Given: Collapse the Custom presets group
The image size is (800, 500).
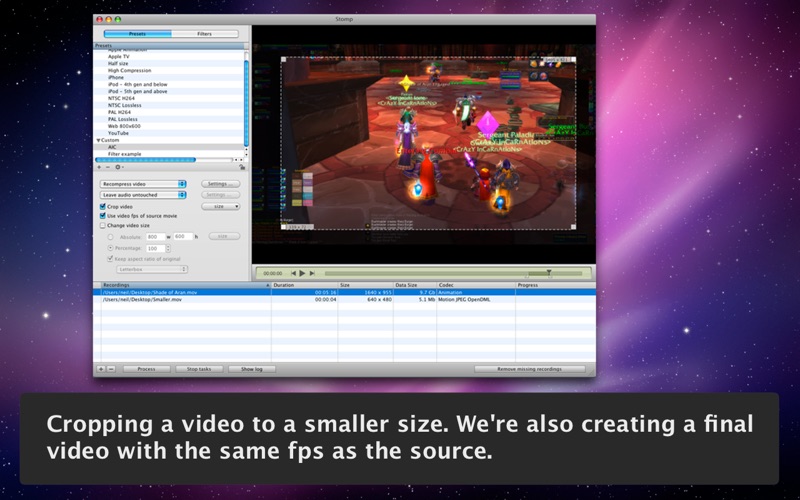Looking at the screenshot, I should tap(98, 140).
